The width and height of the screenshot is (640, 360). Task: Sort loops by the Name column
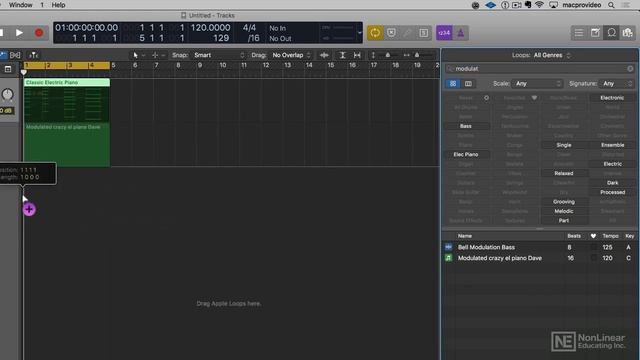point(465,236)
